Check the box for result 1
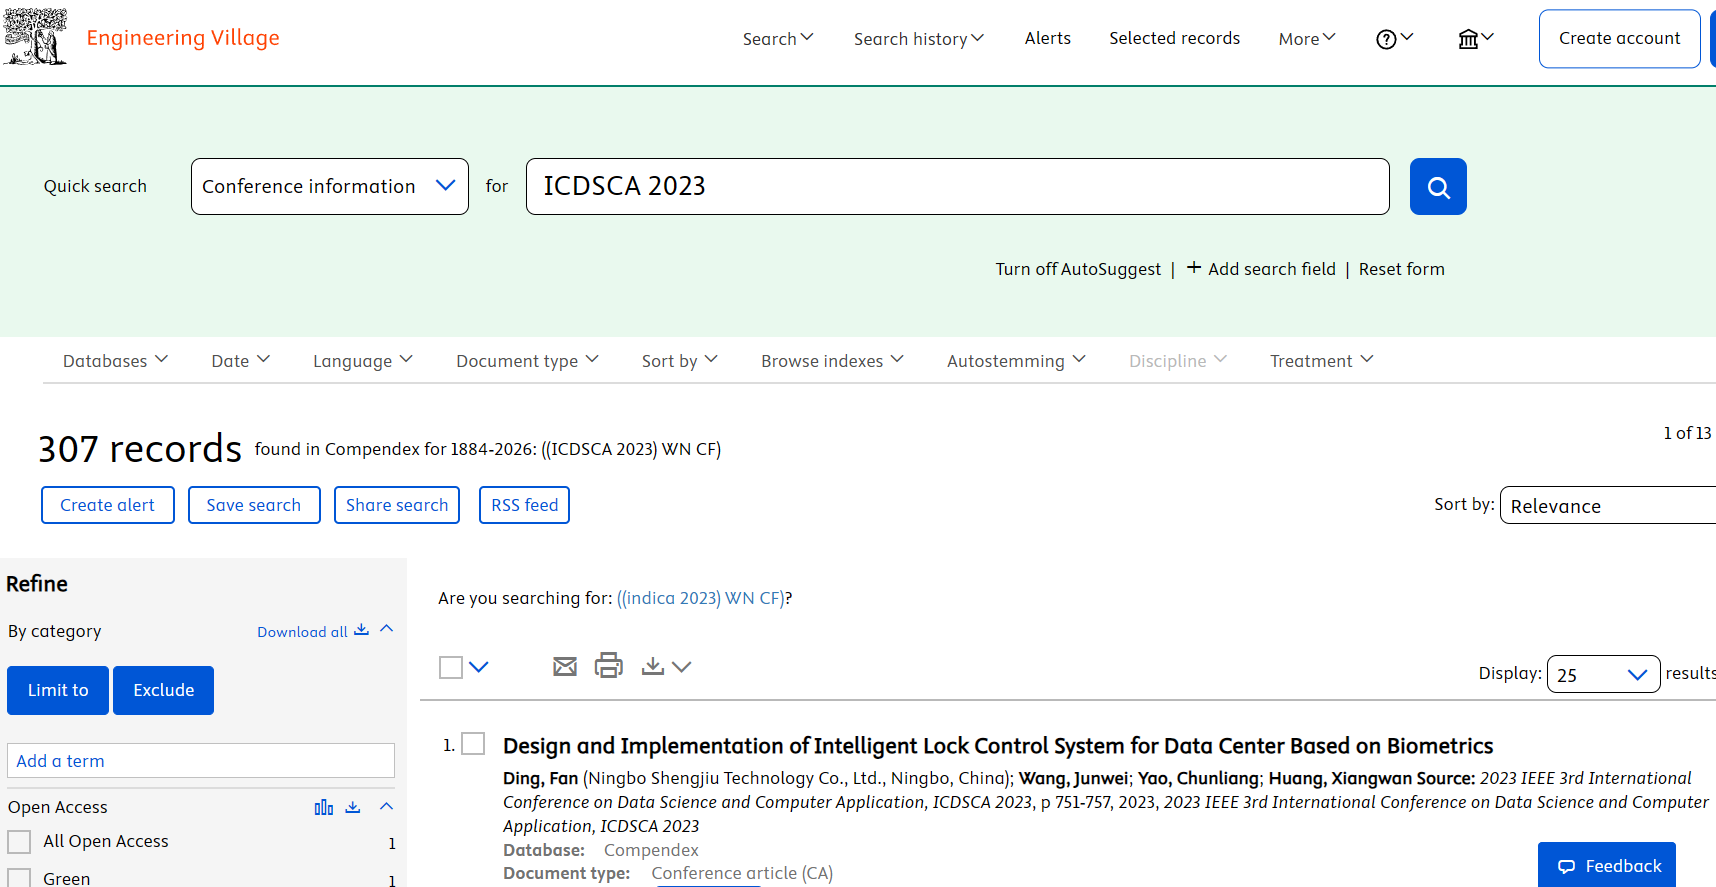 pyautogui.click(x=473, y=743)
